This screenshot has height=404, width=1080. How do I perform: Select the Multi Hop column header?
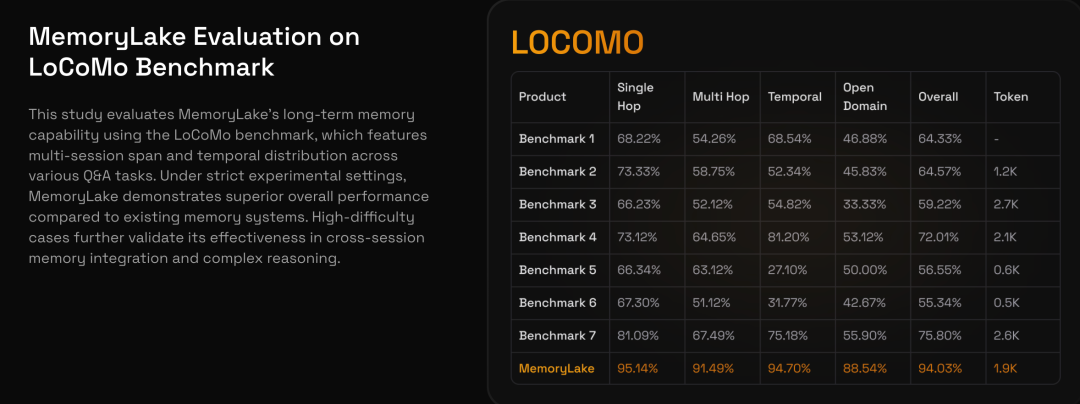721,97
